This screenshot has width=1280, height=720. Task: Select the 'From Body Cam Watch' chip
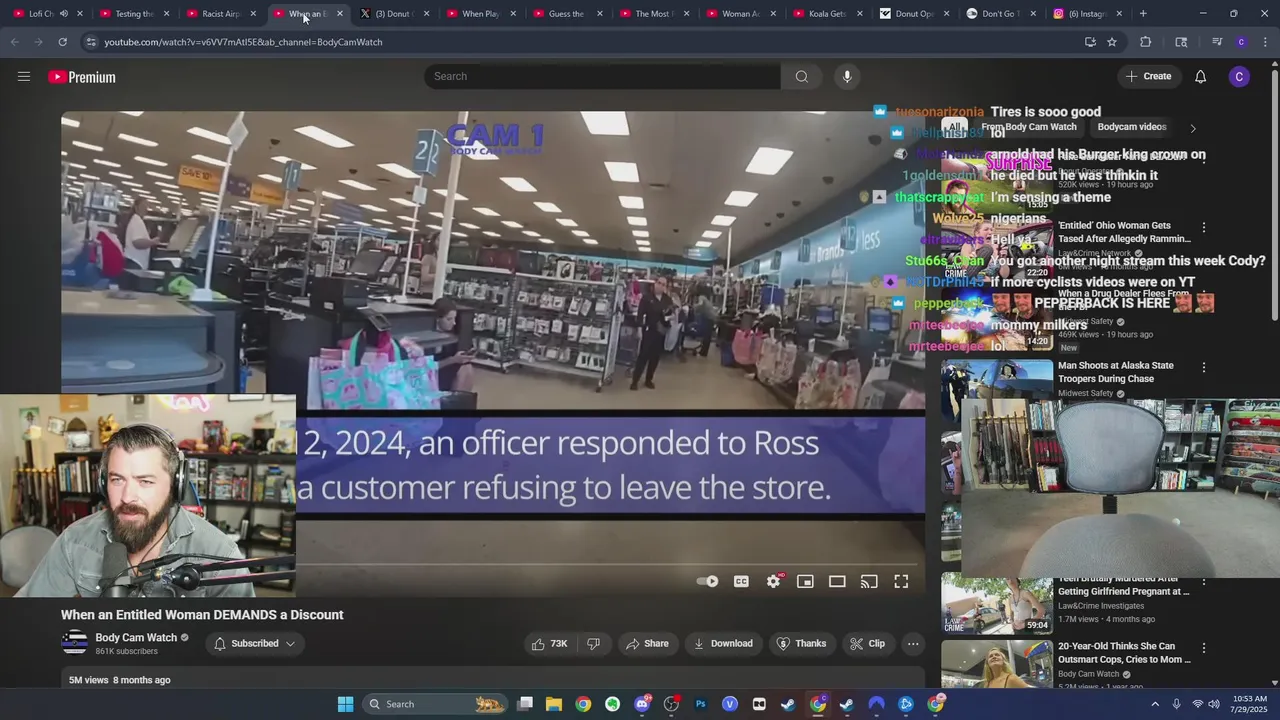[x=1028, y=127]
